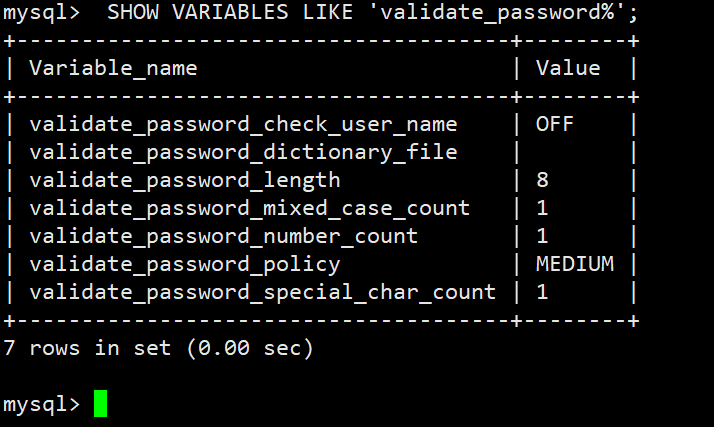Image resolution: width=714 pixels, height=427 pixels.
Task: Click the Variable_name column header
Action: 113,68
